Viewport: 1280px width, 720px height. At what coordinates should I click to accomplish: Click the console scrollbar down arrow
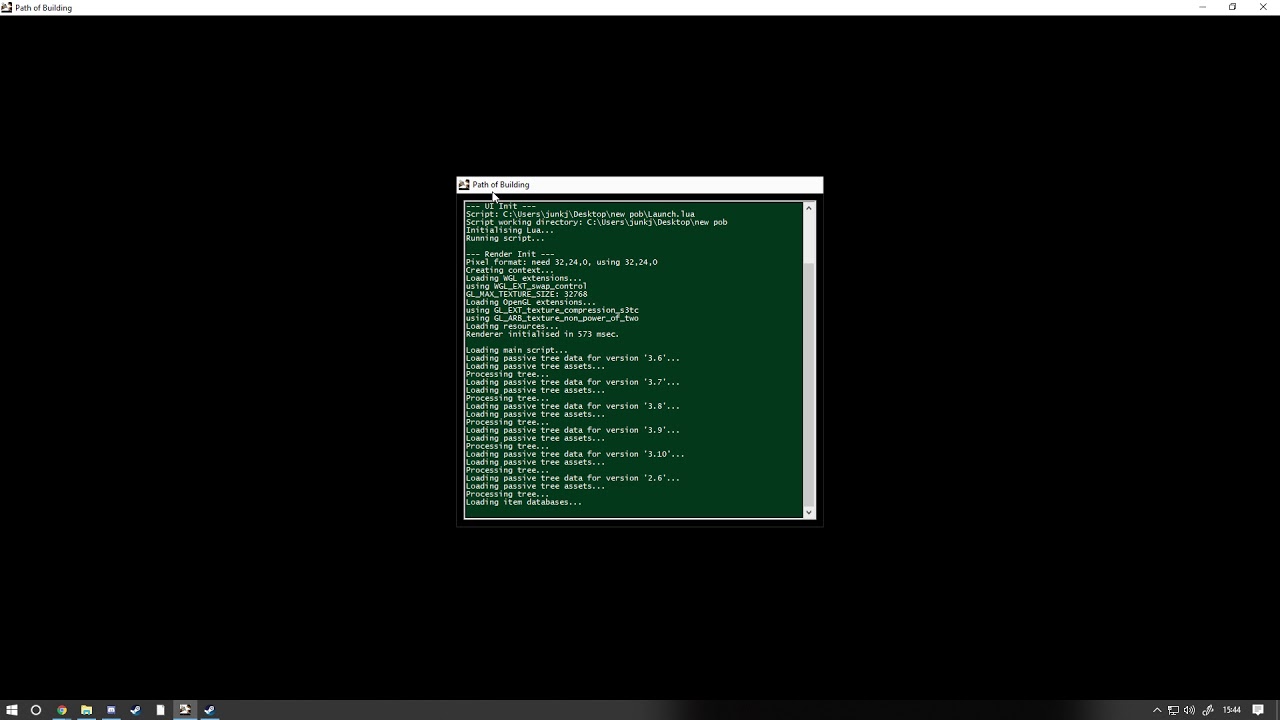809,512
